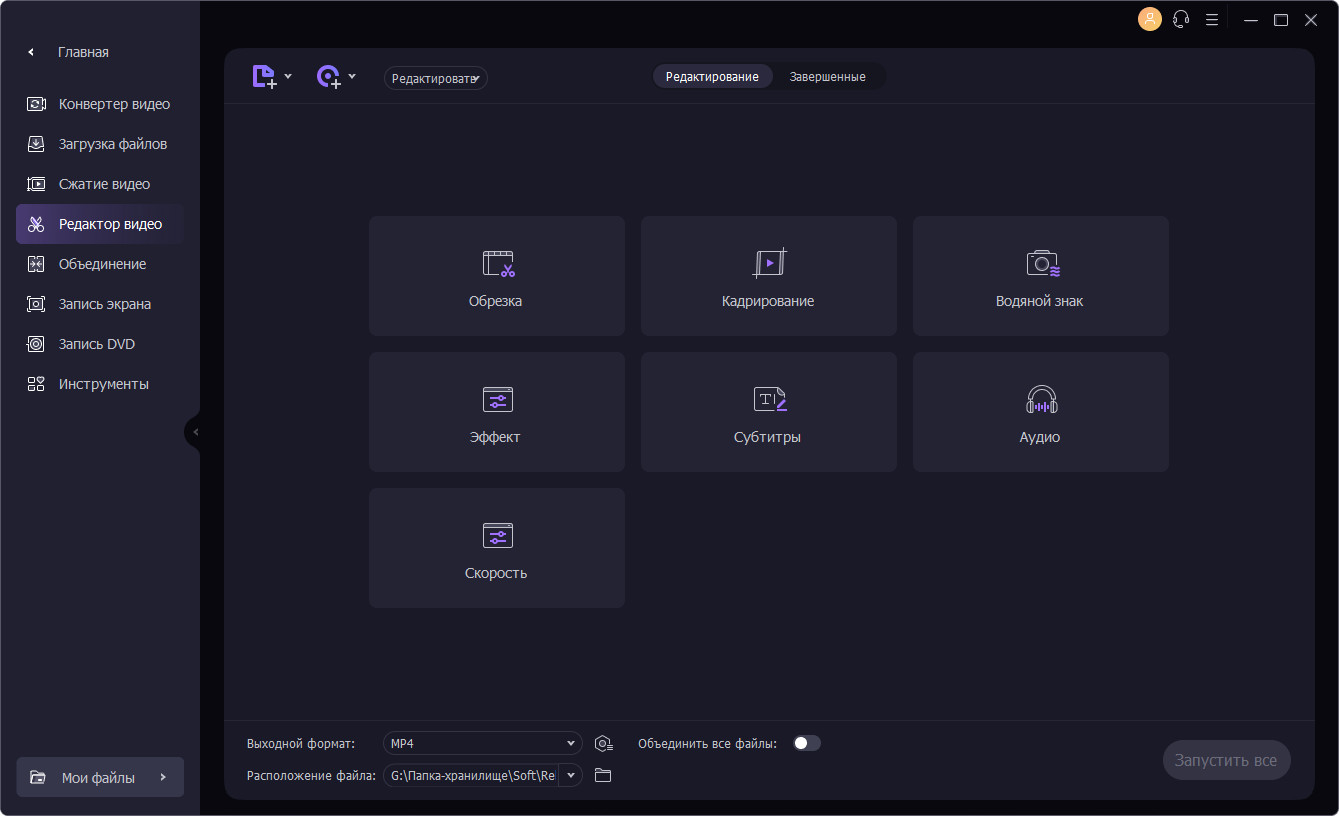
Task: Click the Обрезка trim icon on its card
Action: [498, 264]
